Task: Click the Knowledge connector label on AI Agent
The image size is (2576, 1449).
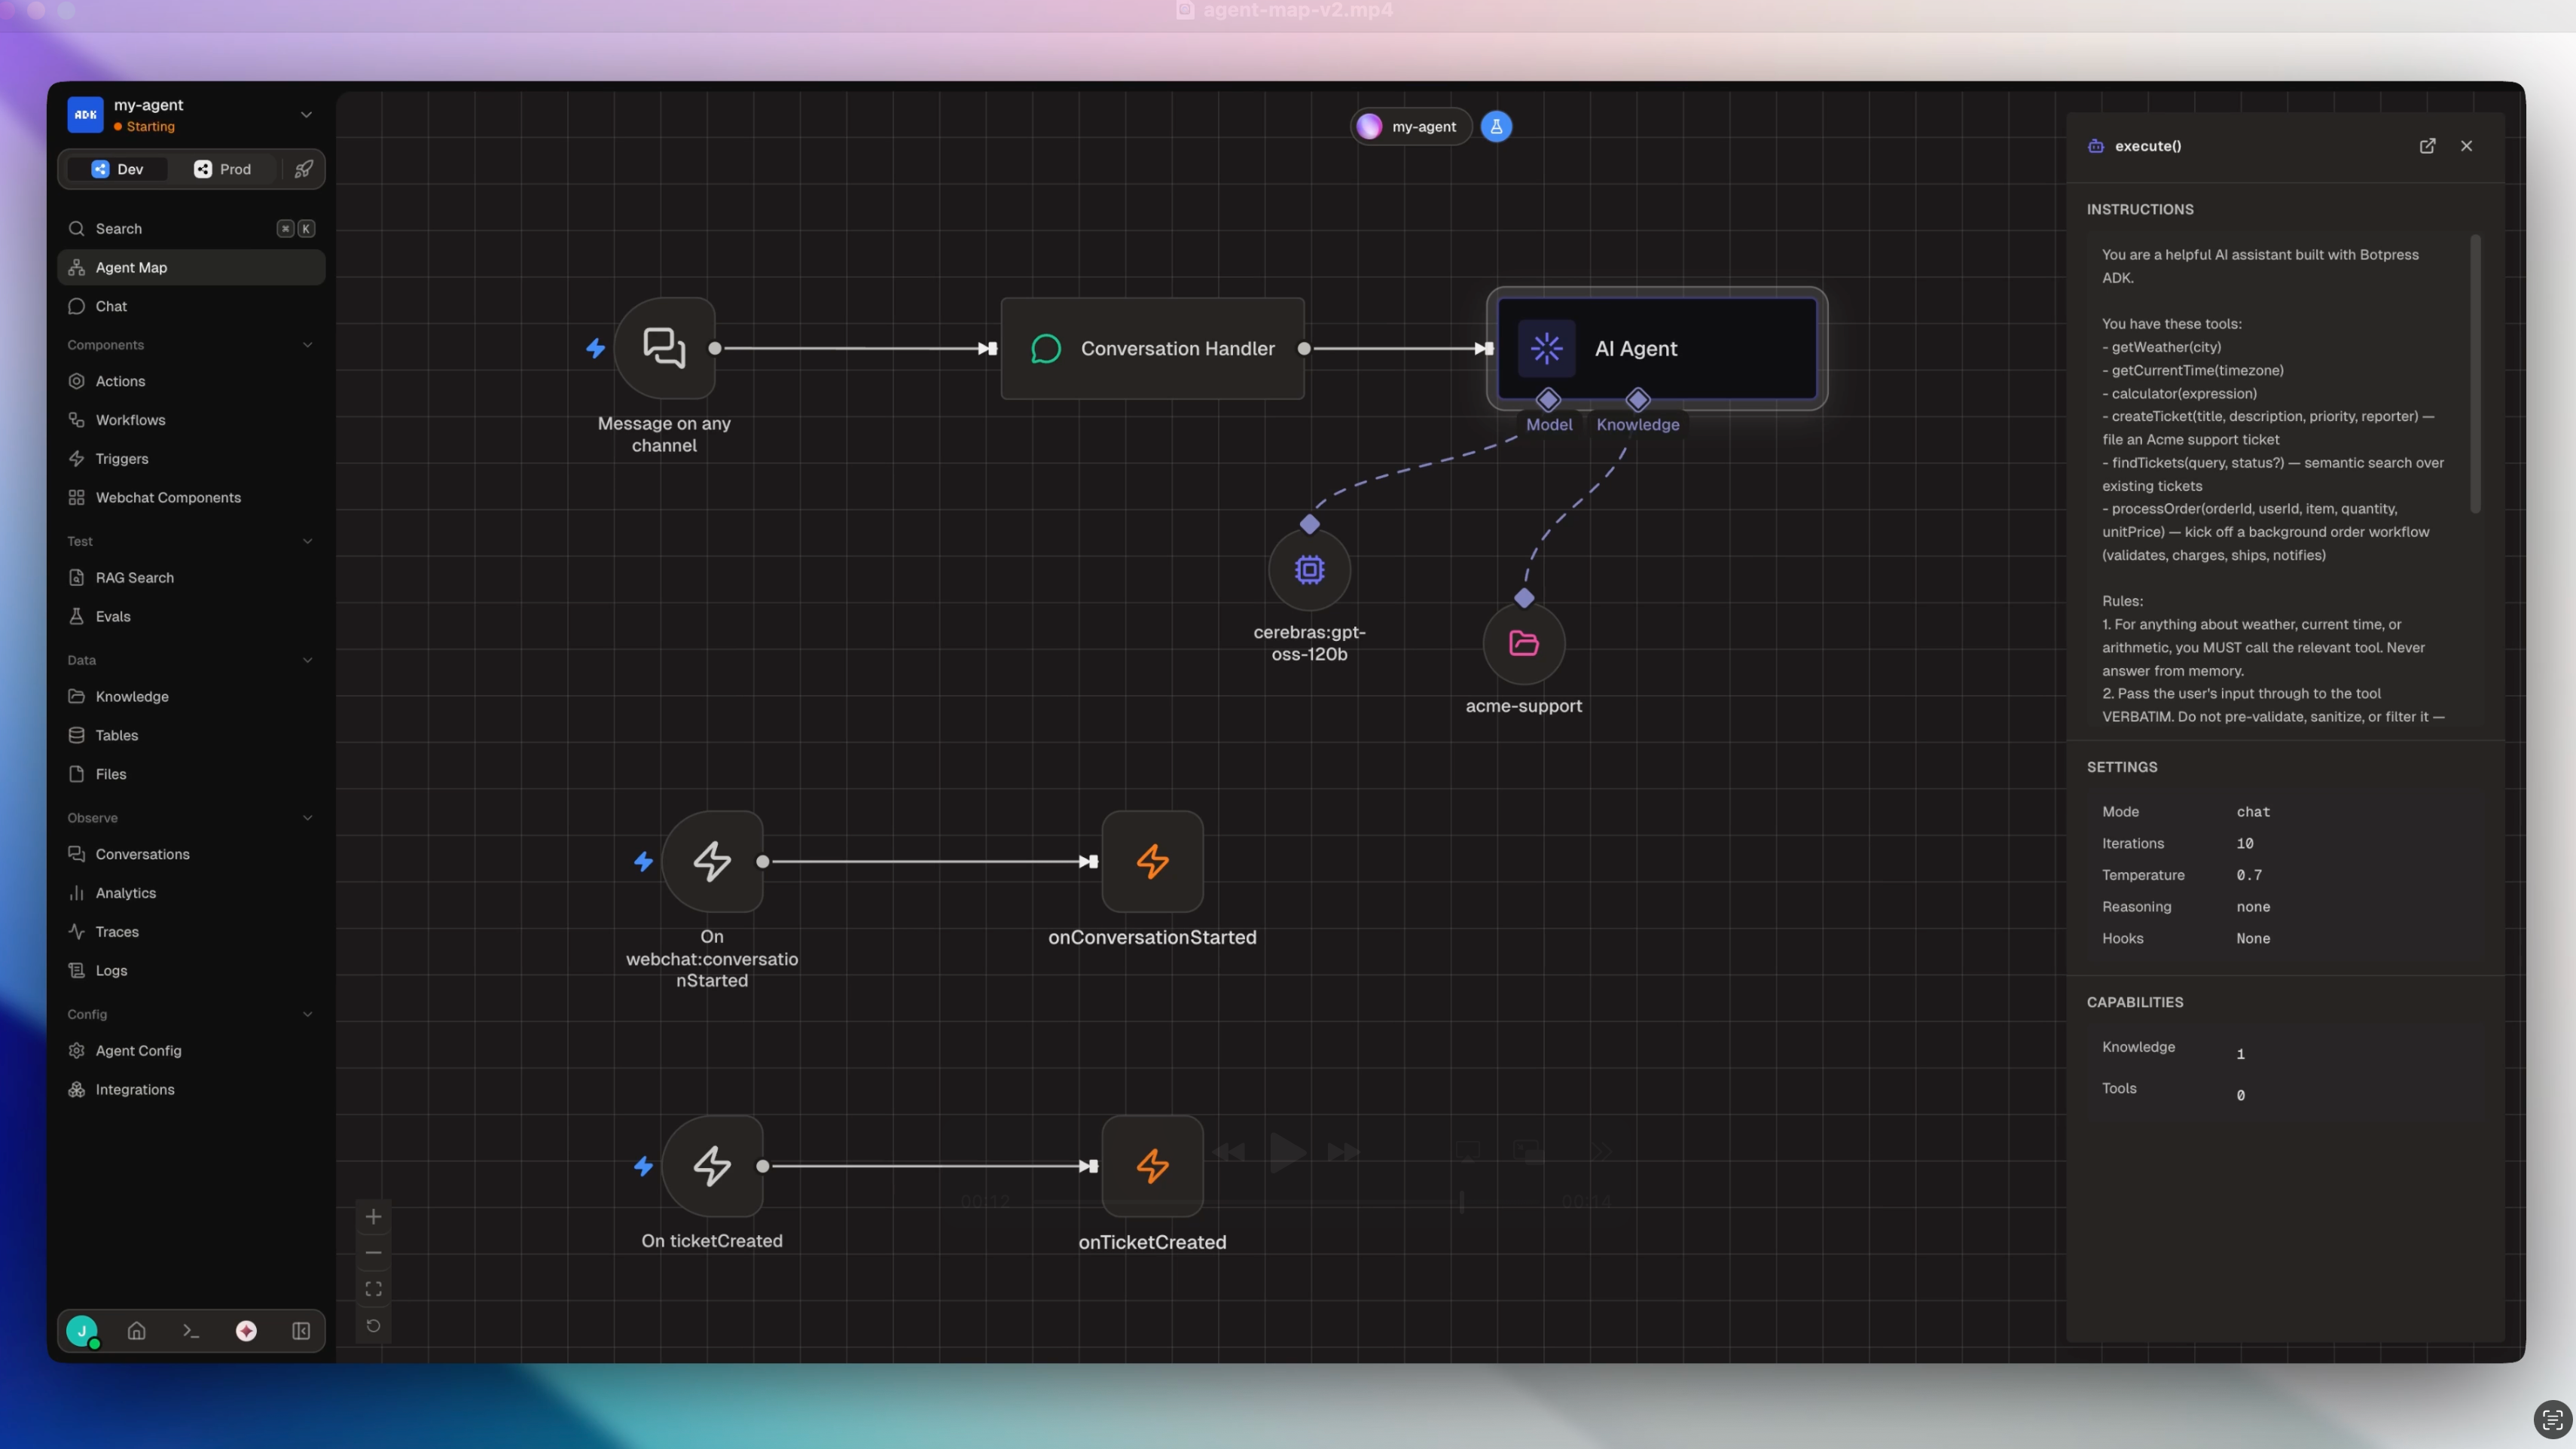Action: [1637, 425]
